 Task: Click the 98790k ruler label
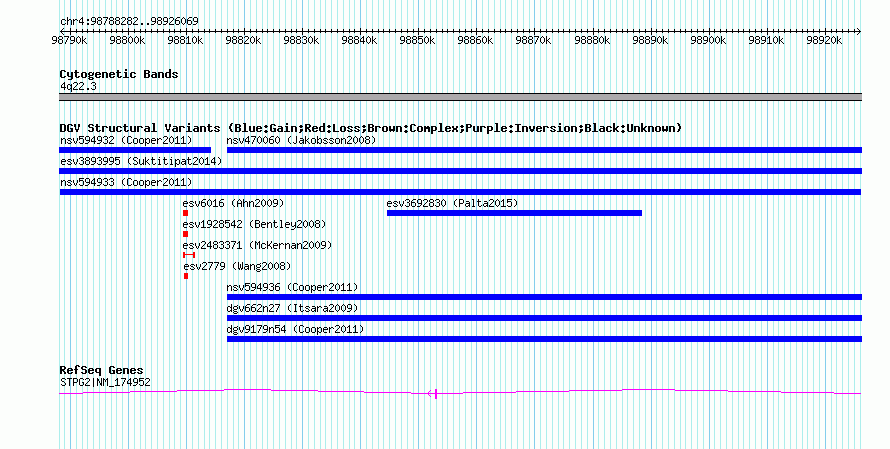point(69,40)
